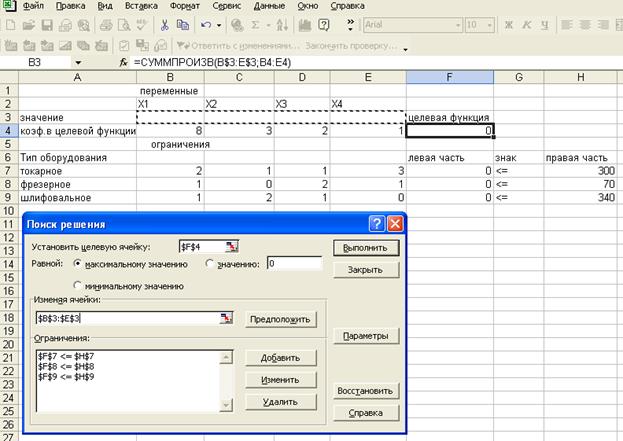Select the 'значению' radio button

[209, 264]
